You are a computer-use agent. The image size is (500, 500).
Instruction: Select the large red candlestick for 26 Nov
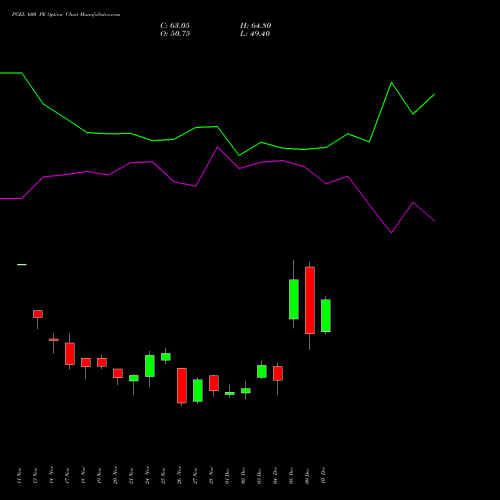coord(182,386)
